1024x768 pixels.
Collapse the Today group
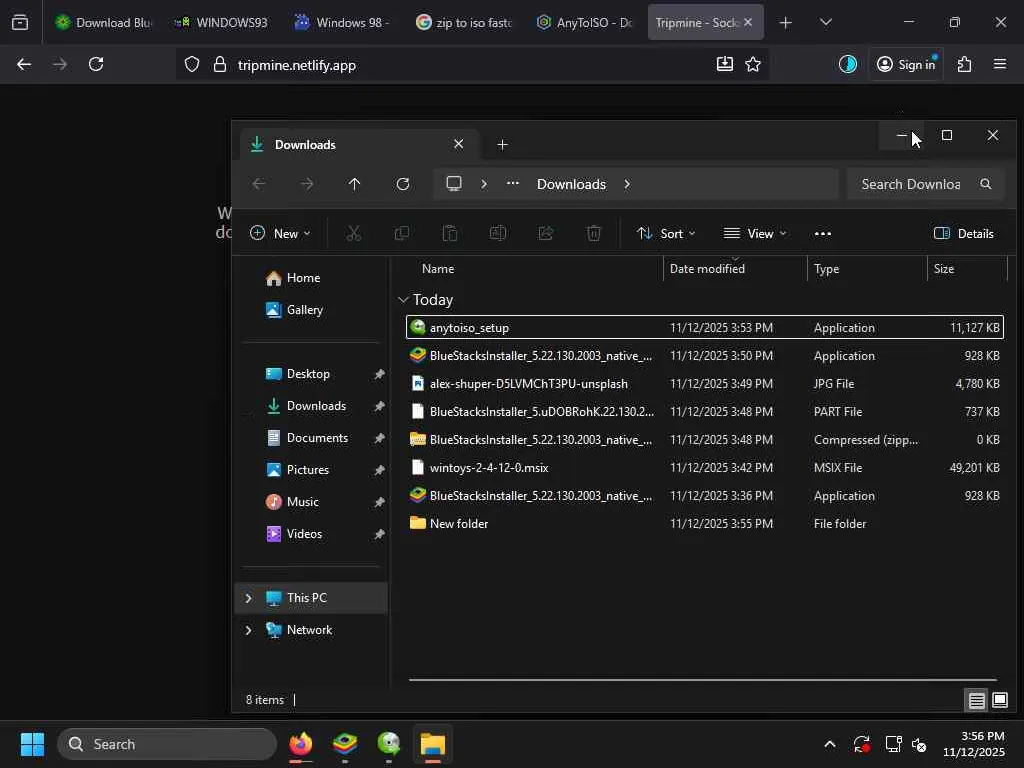403,300
